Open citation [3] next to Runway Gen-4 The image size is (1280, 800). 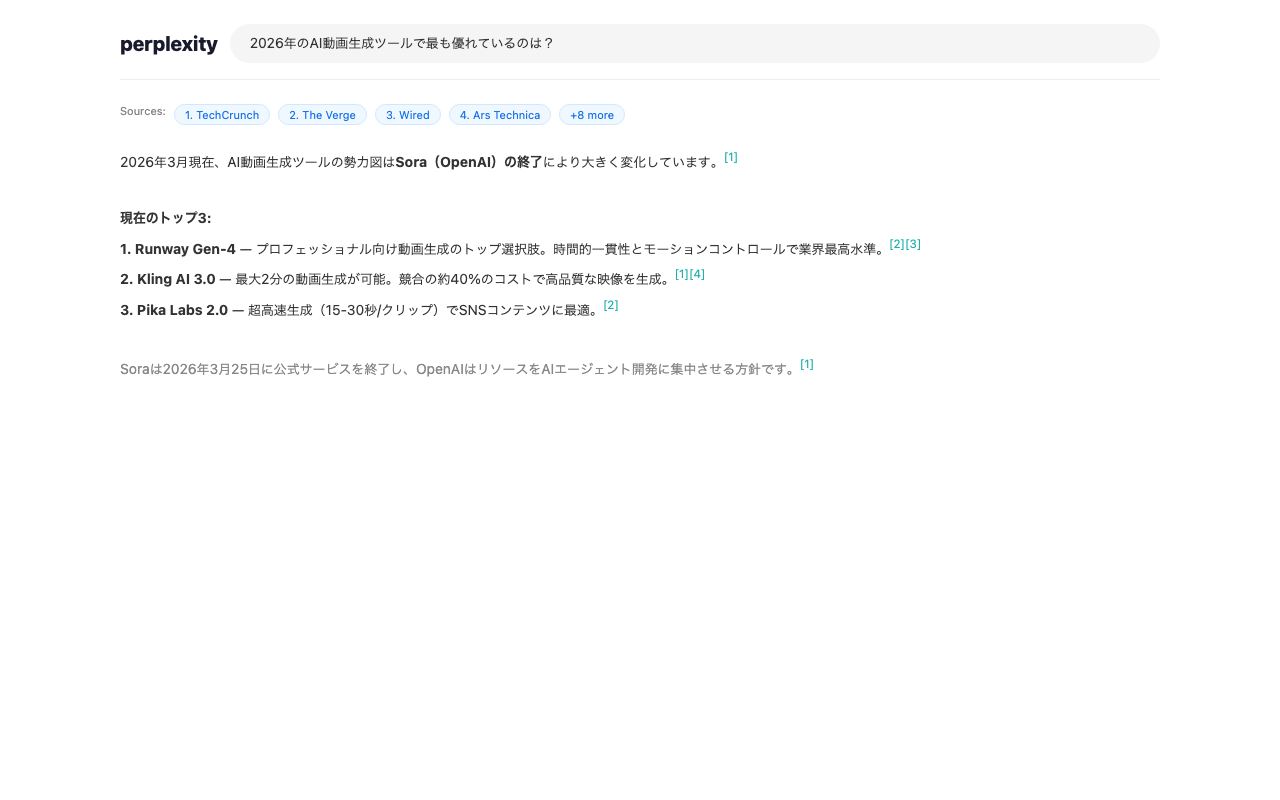coord(913,243)
